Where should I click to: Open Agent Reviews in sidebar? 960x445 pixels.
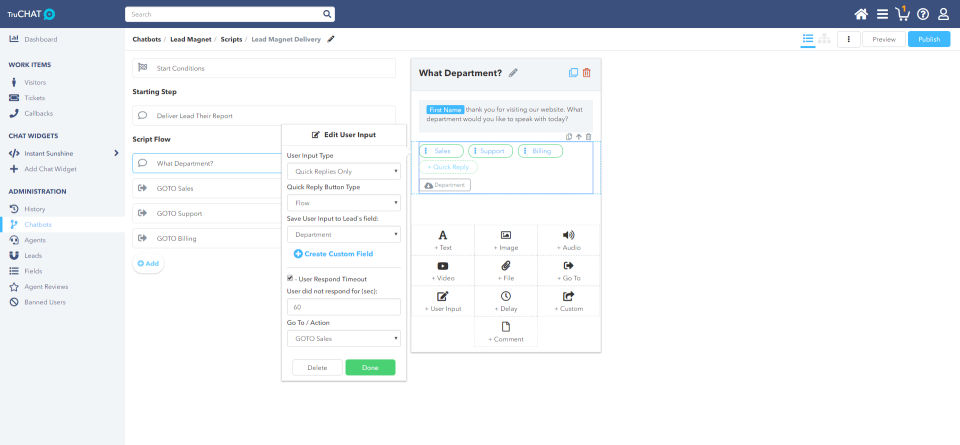[x=46, y=286]
